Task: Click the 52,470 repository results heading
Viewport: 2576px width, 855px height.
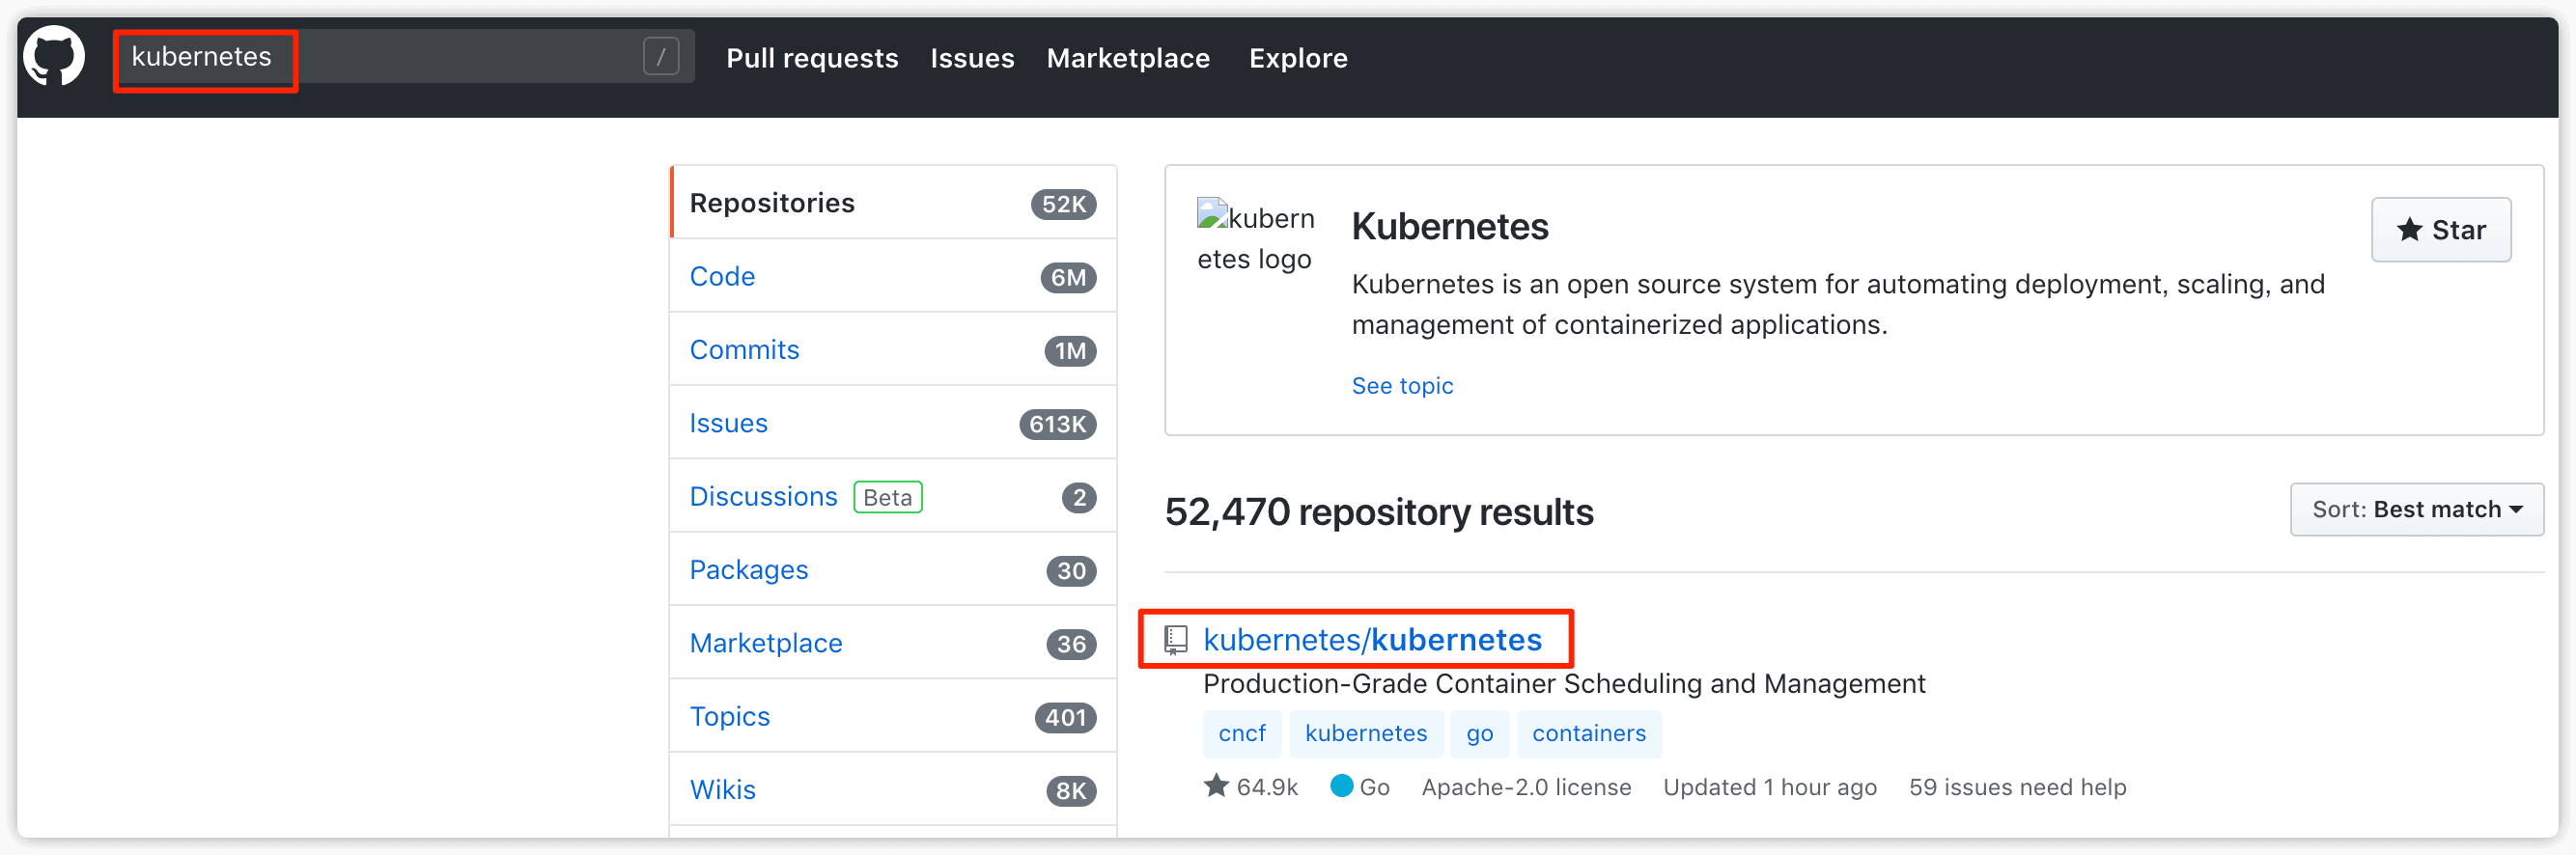Action: click(1378, 512)
